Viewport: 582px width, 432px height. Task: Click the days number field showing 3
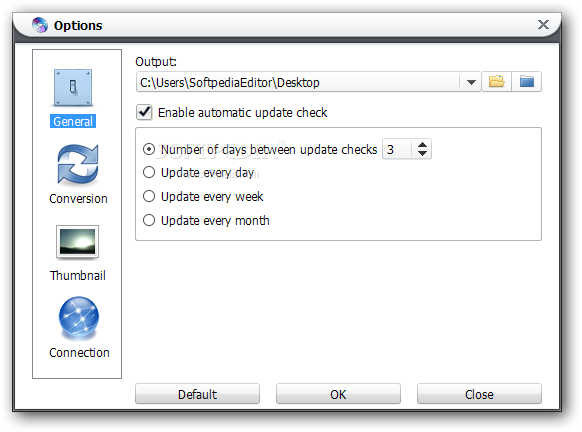(397, 149)
